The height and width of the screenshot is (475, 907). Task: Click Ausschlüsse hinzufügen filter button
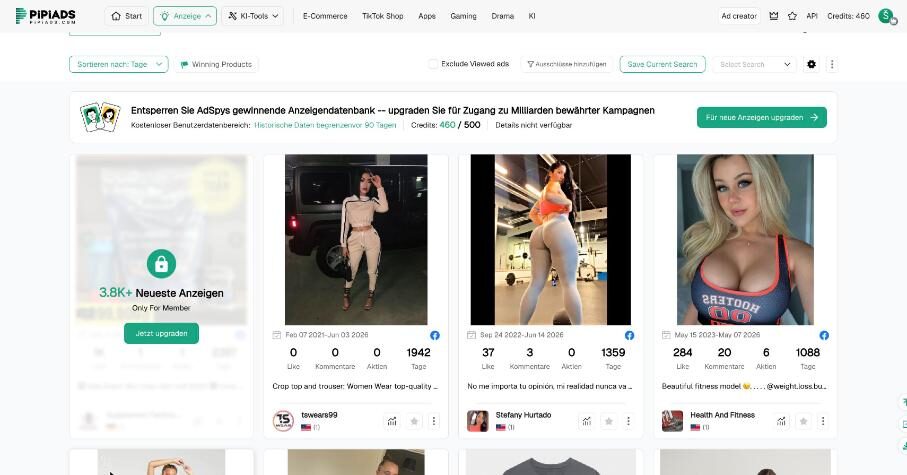tap(566, 64)
